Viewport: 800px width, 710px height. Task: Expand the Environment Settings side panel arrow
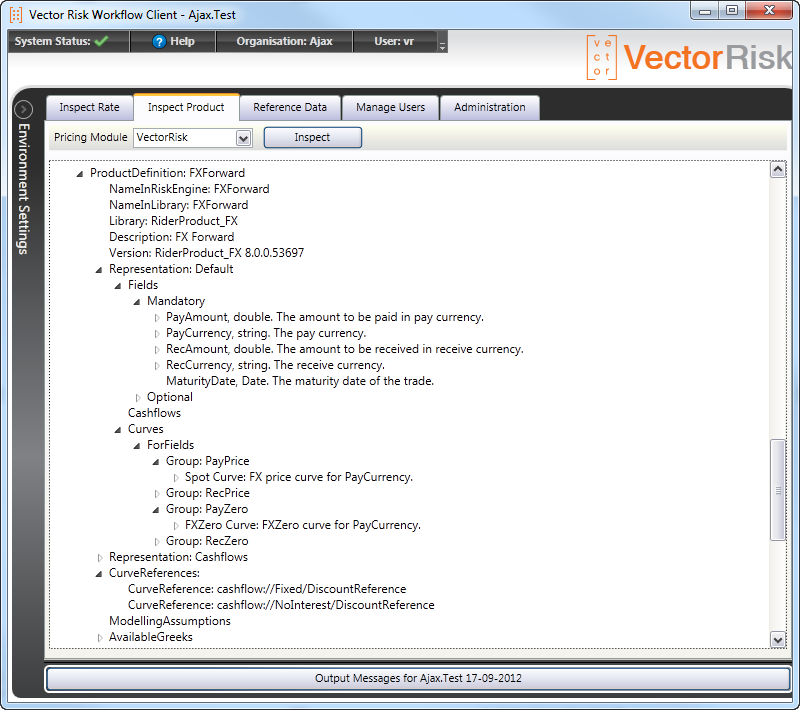coord(23,109)
